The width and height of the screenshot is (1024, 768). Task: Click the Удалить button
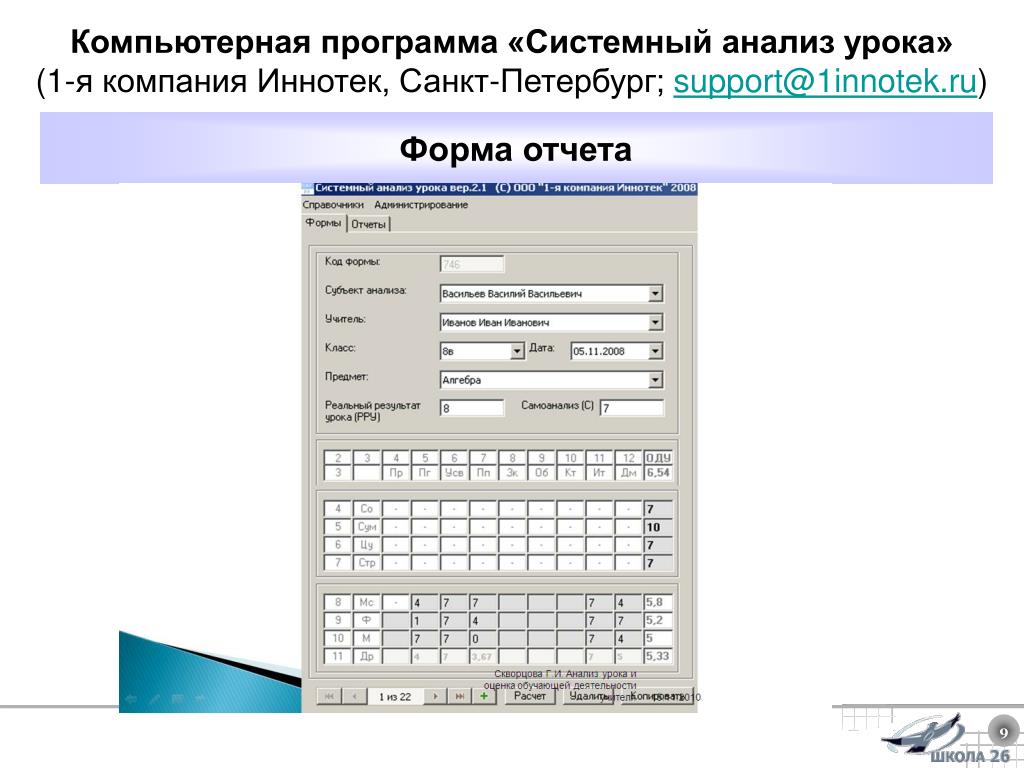587,696
